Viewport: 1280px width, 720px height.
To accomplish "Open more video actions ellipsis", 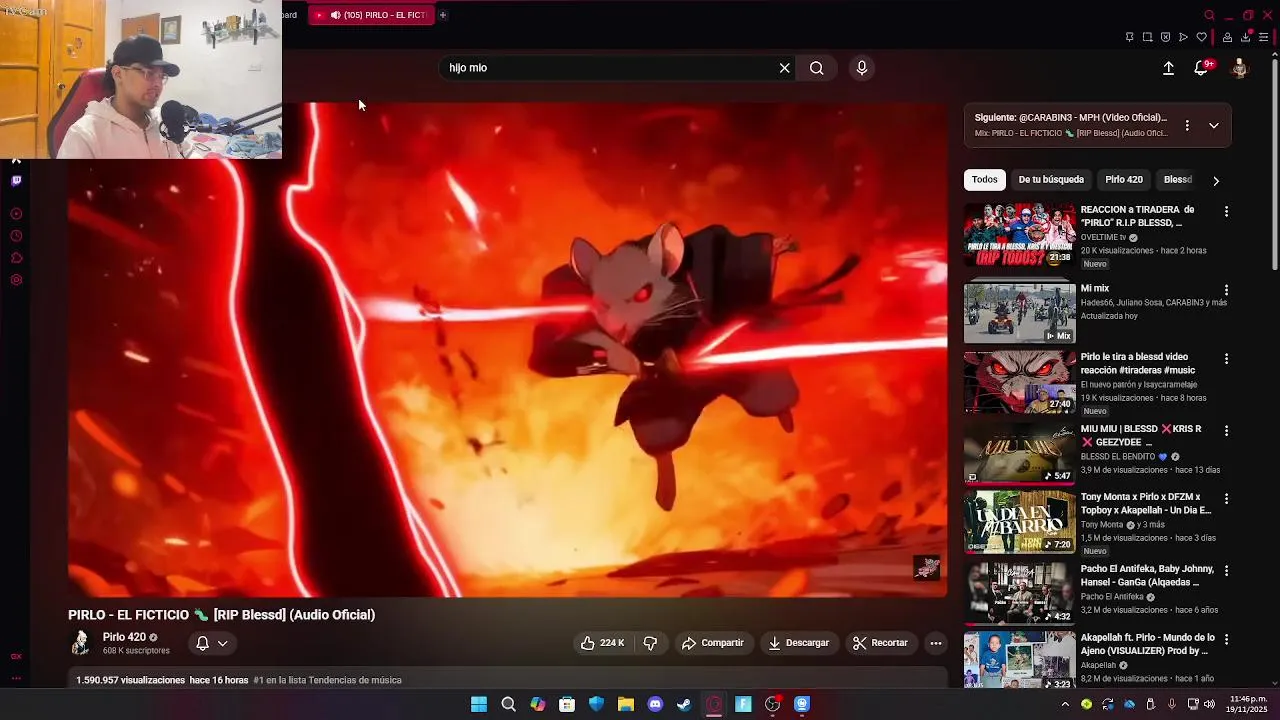I will click(x=936, y=643).
